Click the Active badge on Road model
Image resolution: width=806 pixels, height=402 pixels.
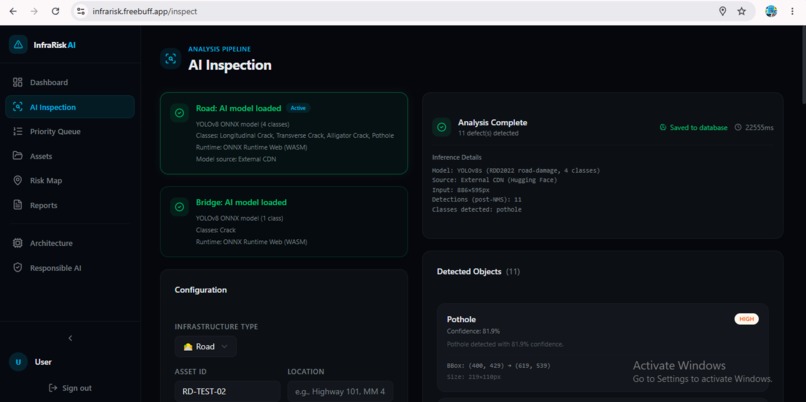[x=298, y=108]
